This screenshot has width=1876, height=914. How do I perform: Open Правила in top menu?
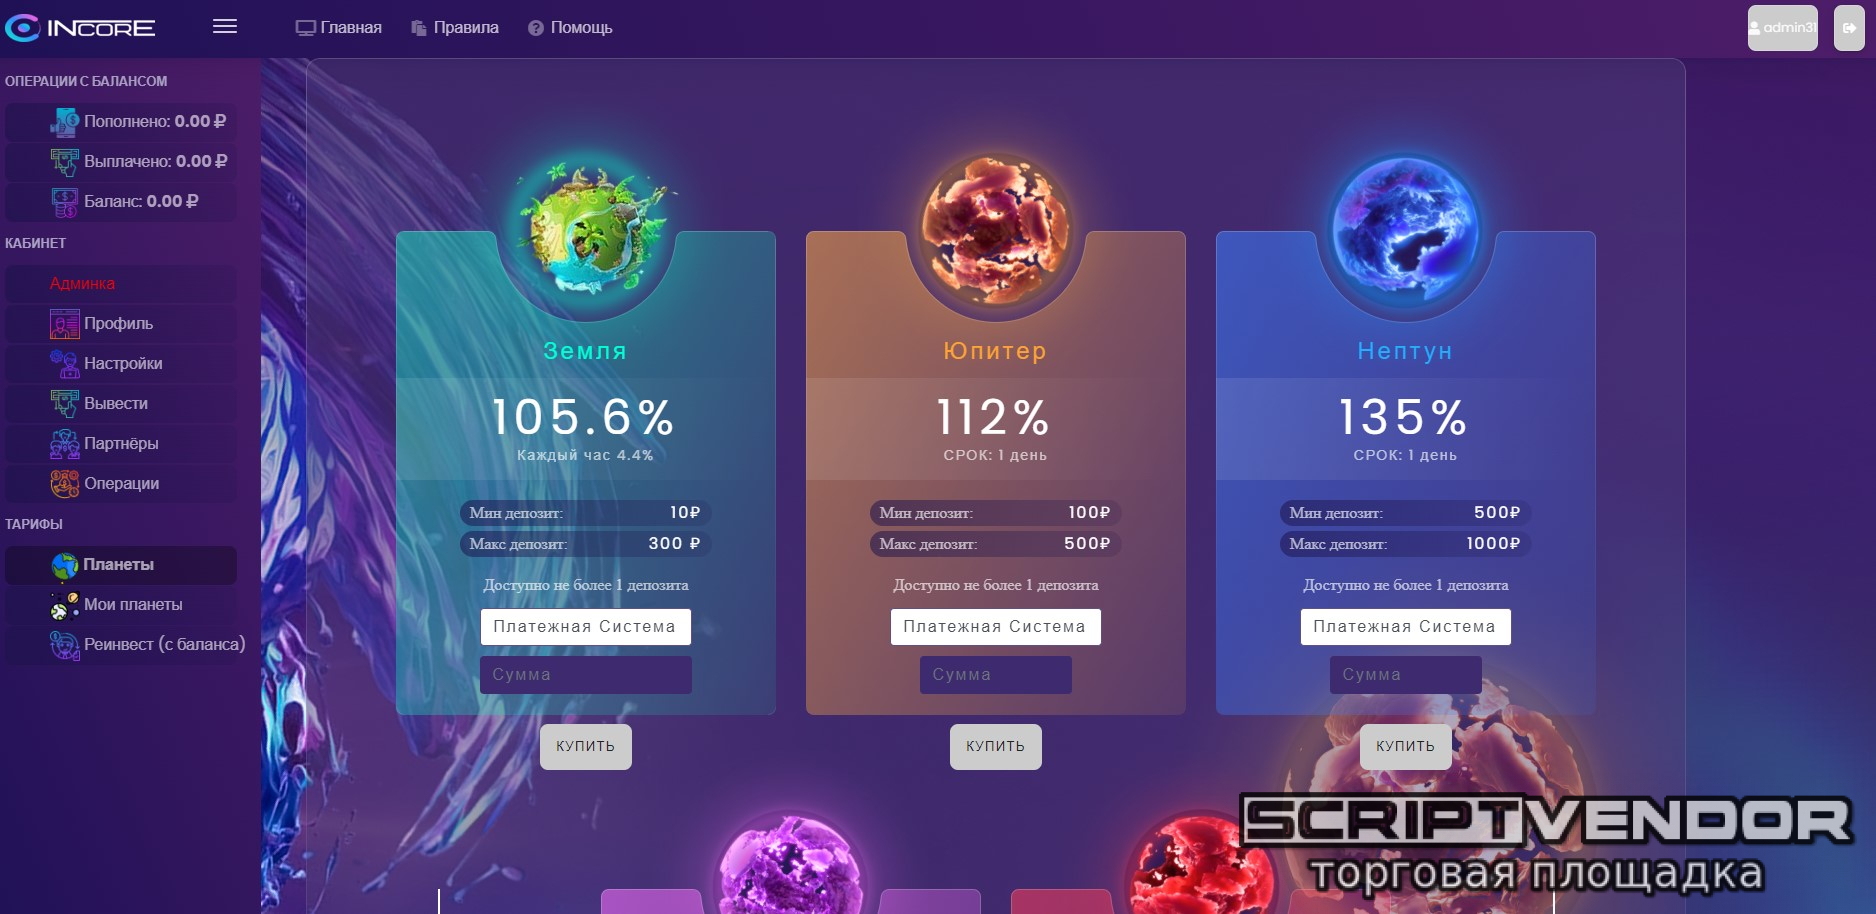click(455, 28)
